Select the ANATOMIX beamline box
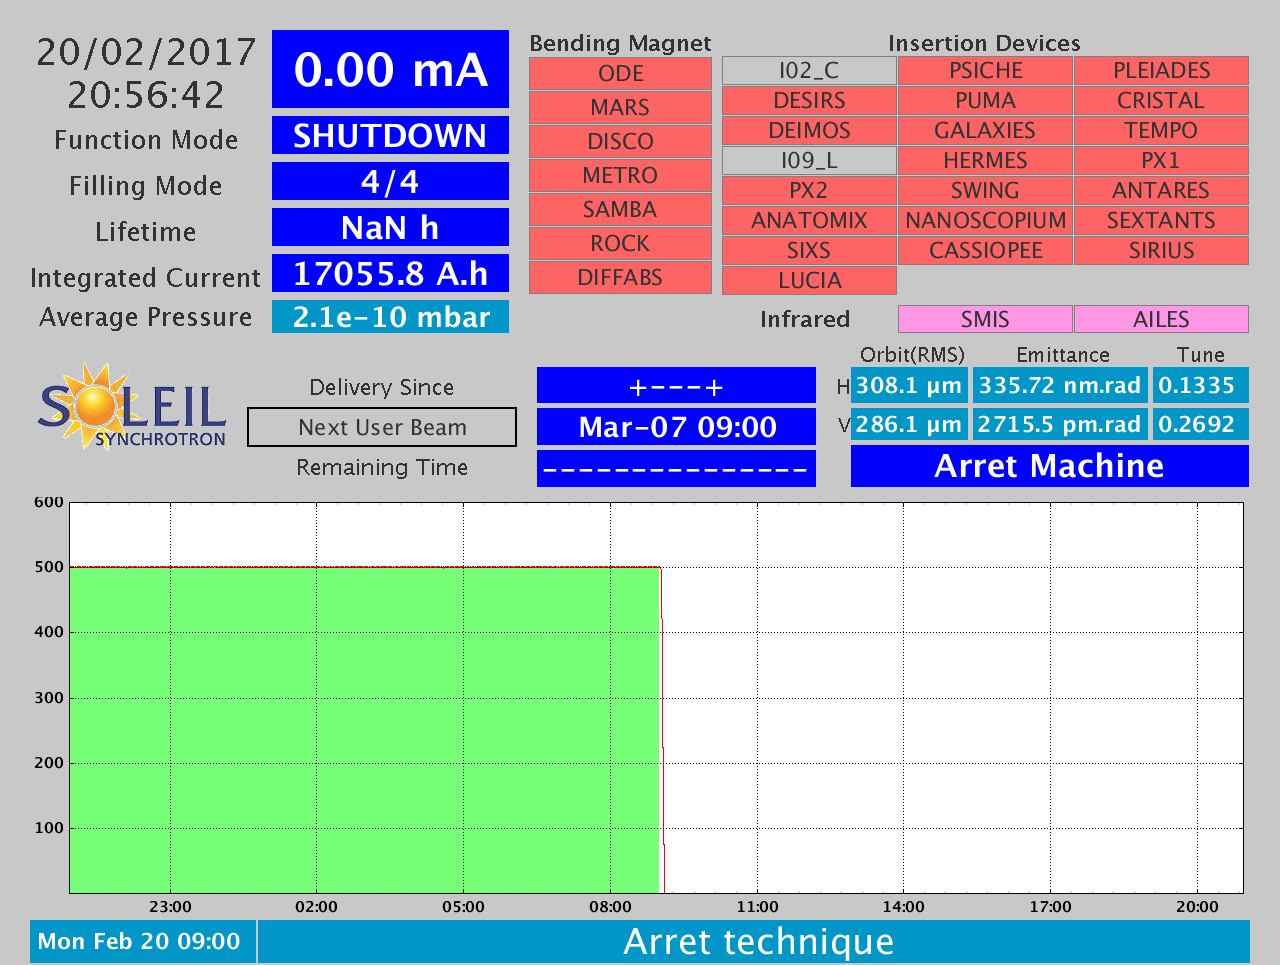1280x965 pixels. pyautogui.click(x=809, y=221)
